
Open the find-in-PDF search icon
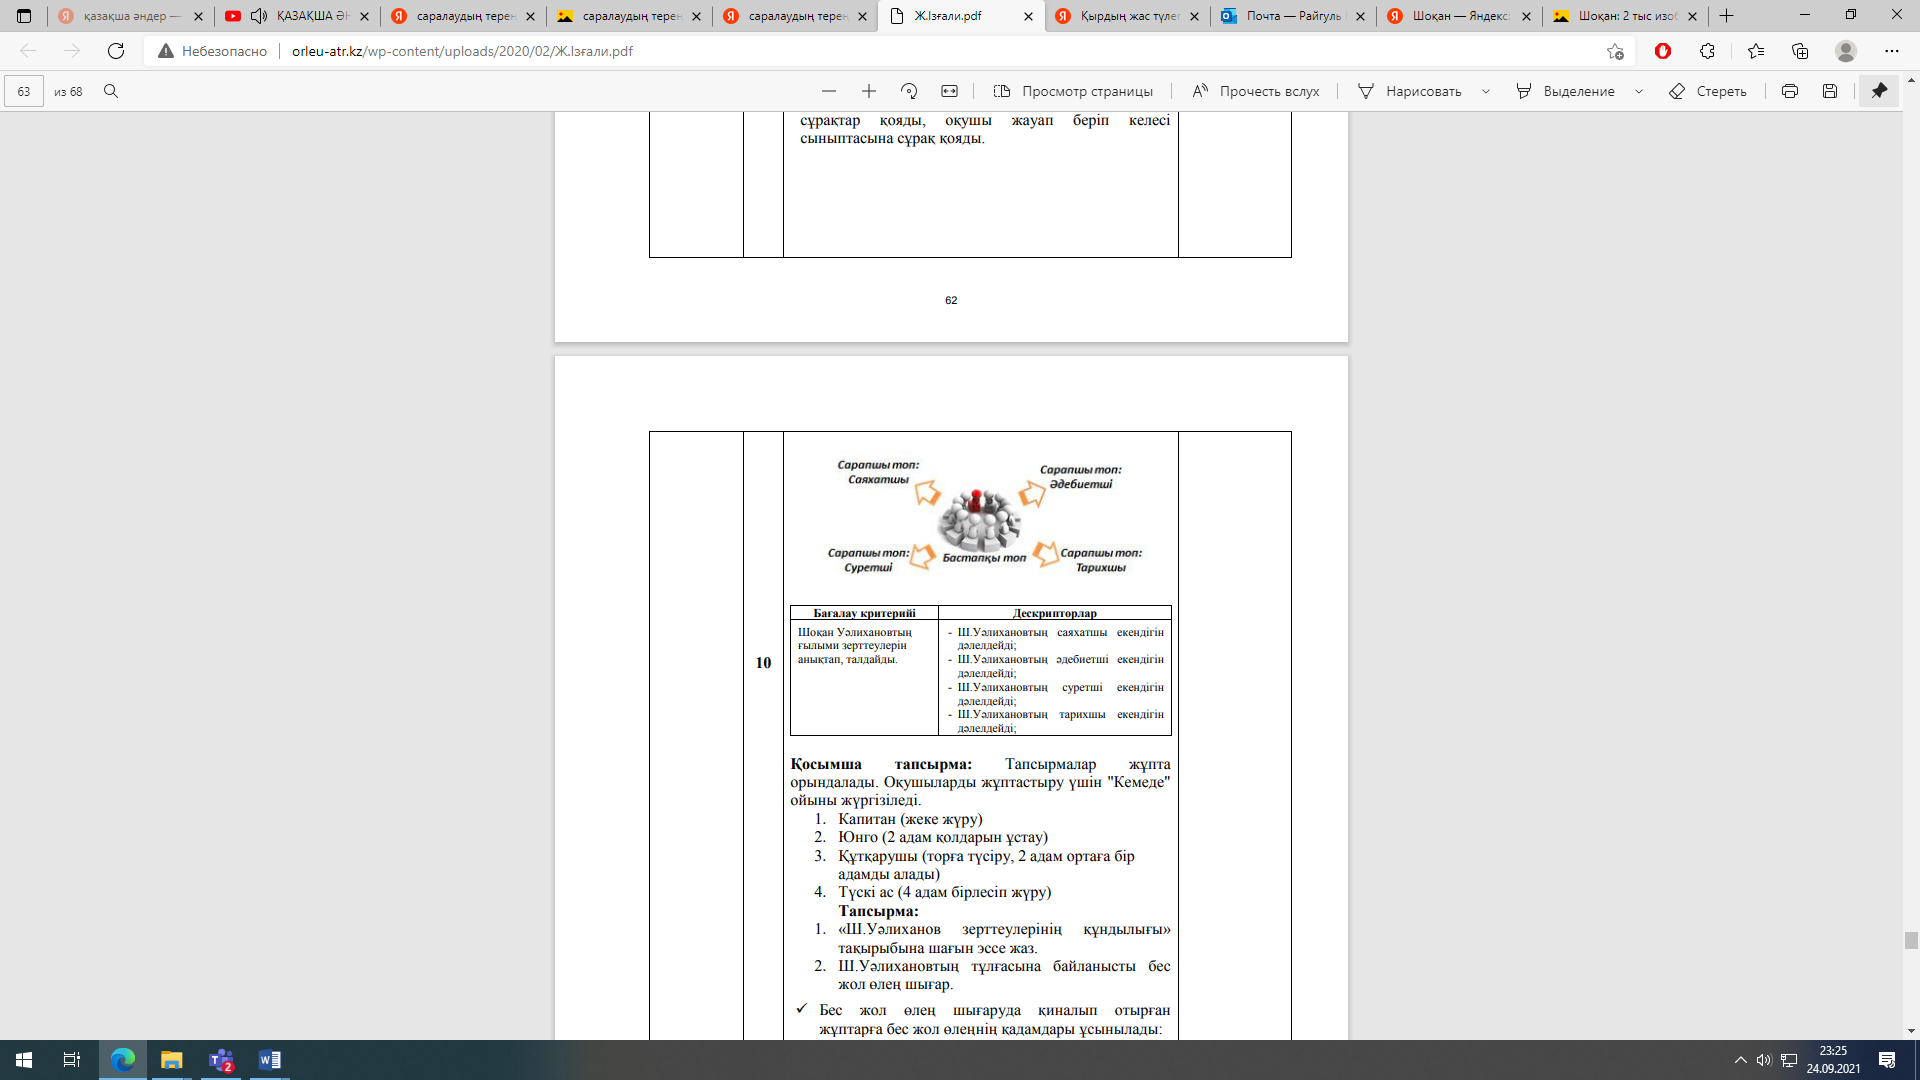[x=111, y=91]
